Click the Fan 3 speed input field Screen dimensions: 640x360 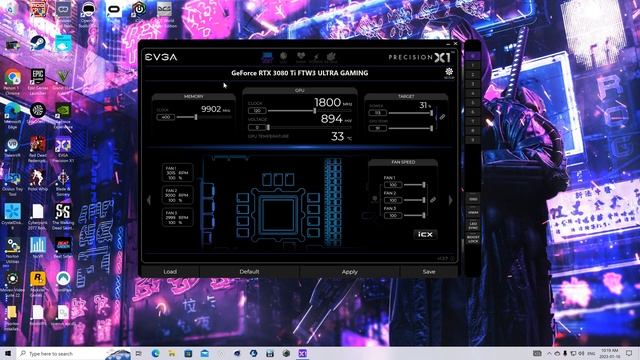tap(393, 216)
